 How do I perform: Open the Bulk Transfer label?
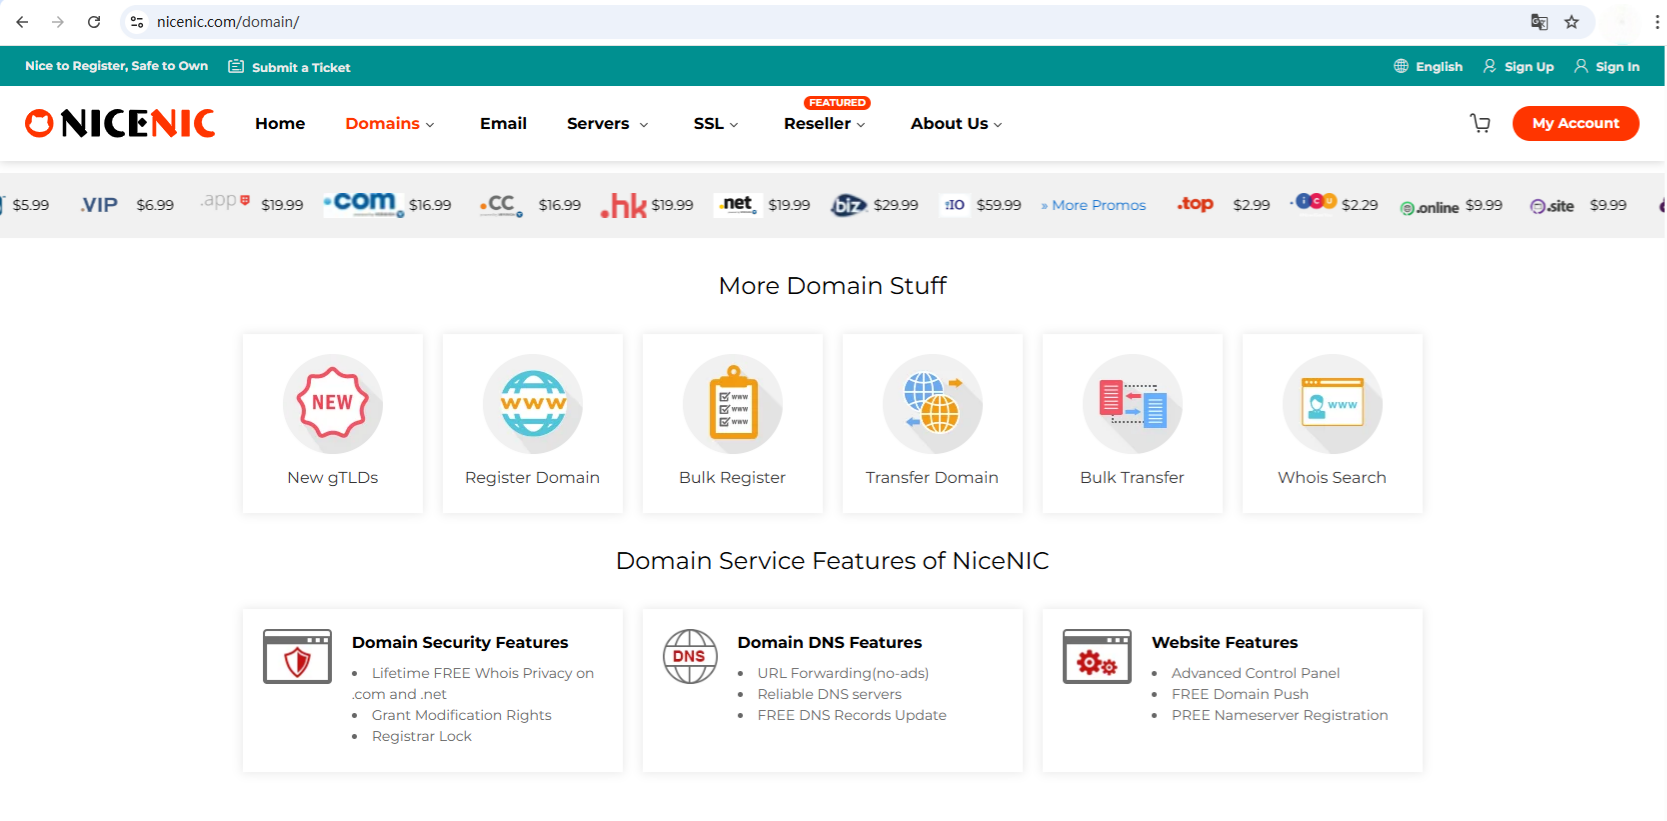pos(1132,477)
